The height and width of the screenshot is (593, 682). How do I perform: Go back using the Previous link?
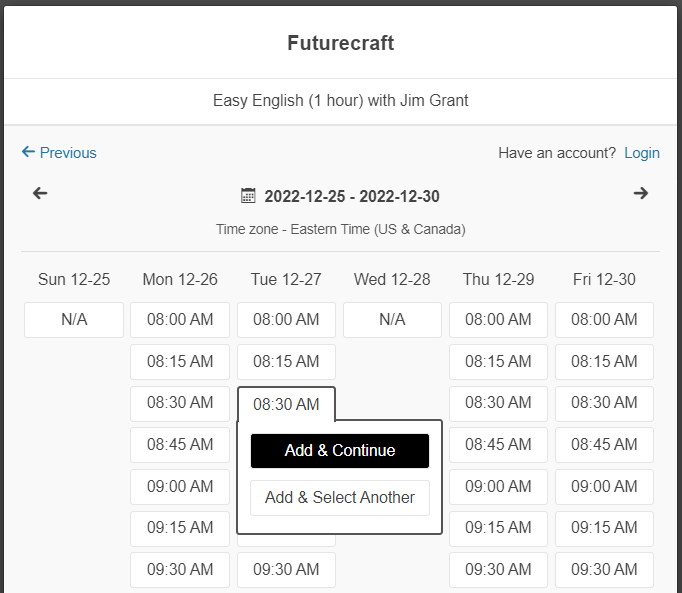[59, 153]
